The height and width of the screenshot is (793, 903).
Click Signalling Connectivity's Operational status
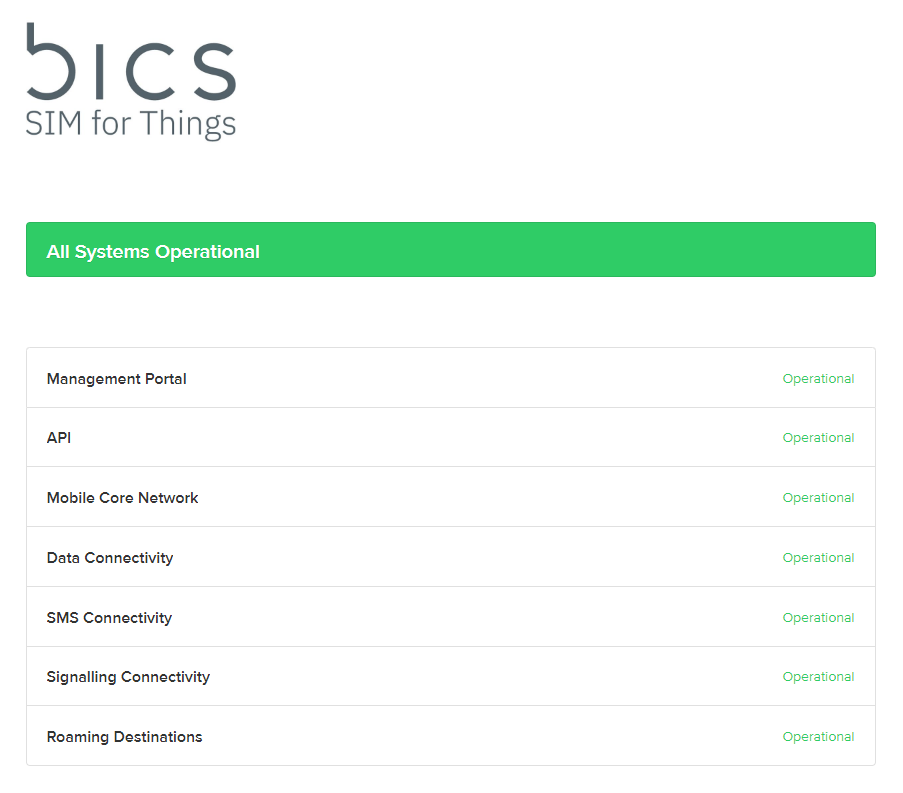818,677
